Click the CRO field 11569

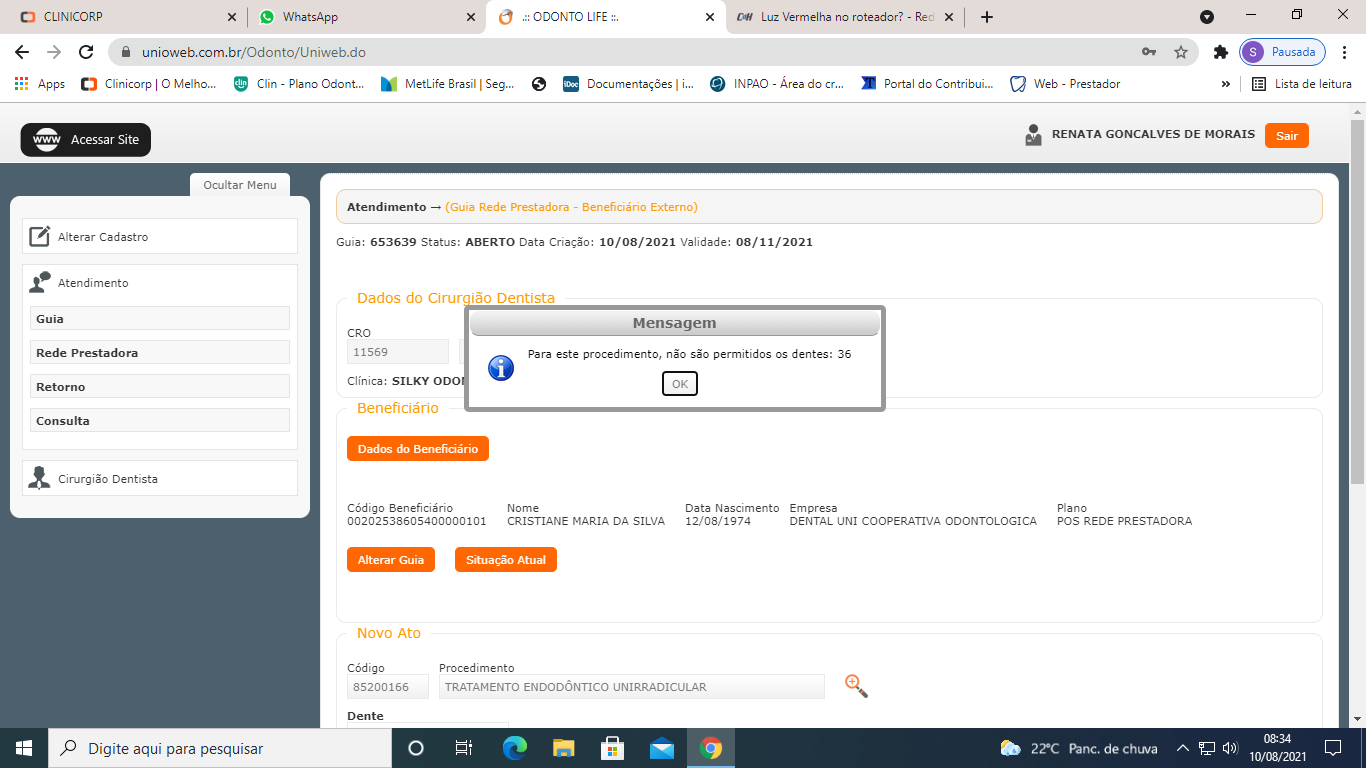click(x=398, y=352)
